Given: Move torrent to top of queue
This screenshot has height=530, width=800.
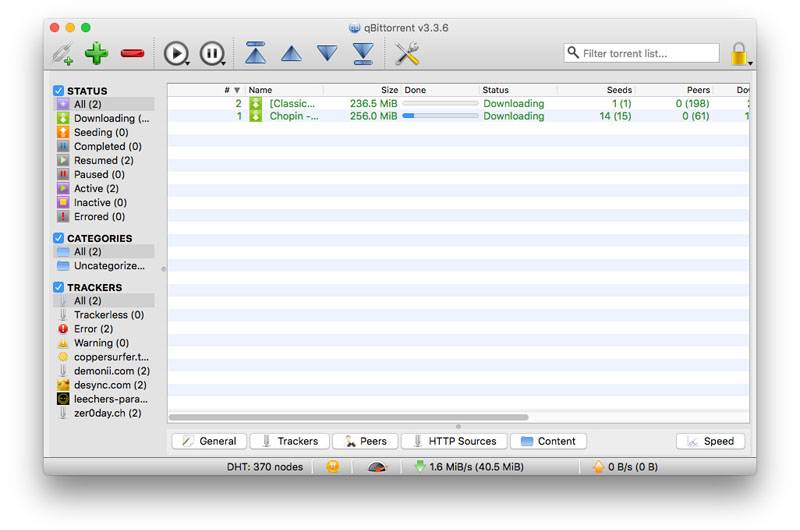Looking at the screenshot, I should point(256,53).
